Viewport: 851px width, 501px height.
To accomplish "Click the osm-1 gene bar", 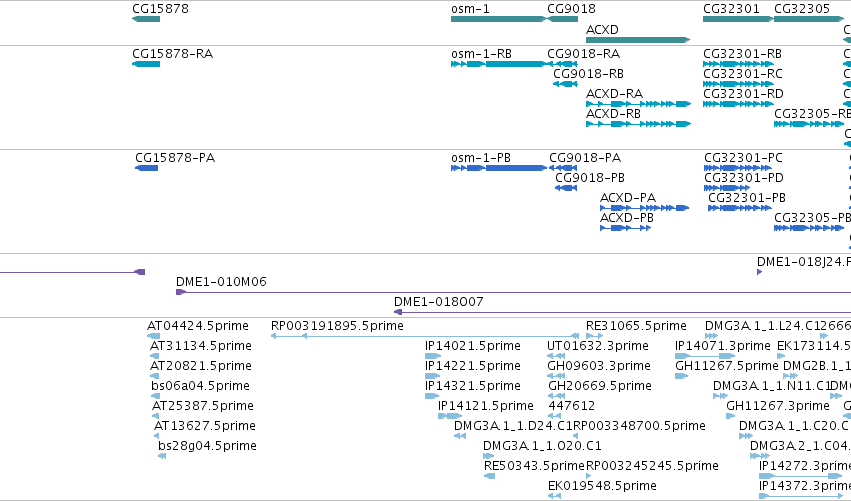I will click(x=499, y=19).
